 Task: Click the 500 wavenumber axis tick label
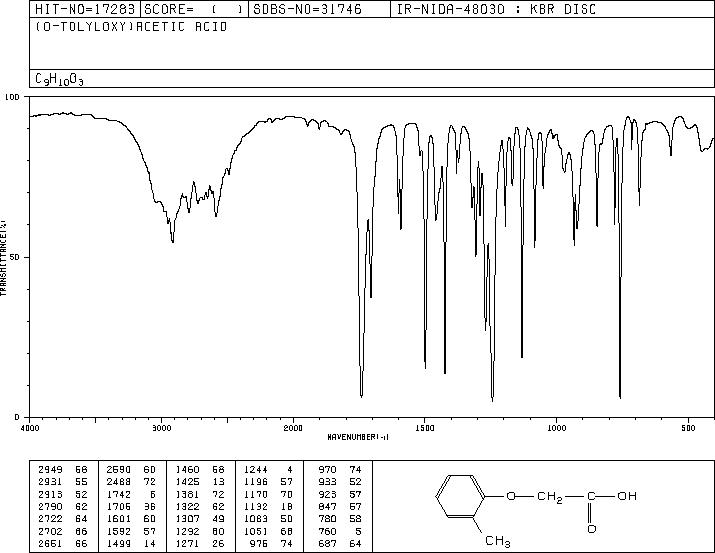[x=688, y=428]
